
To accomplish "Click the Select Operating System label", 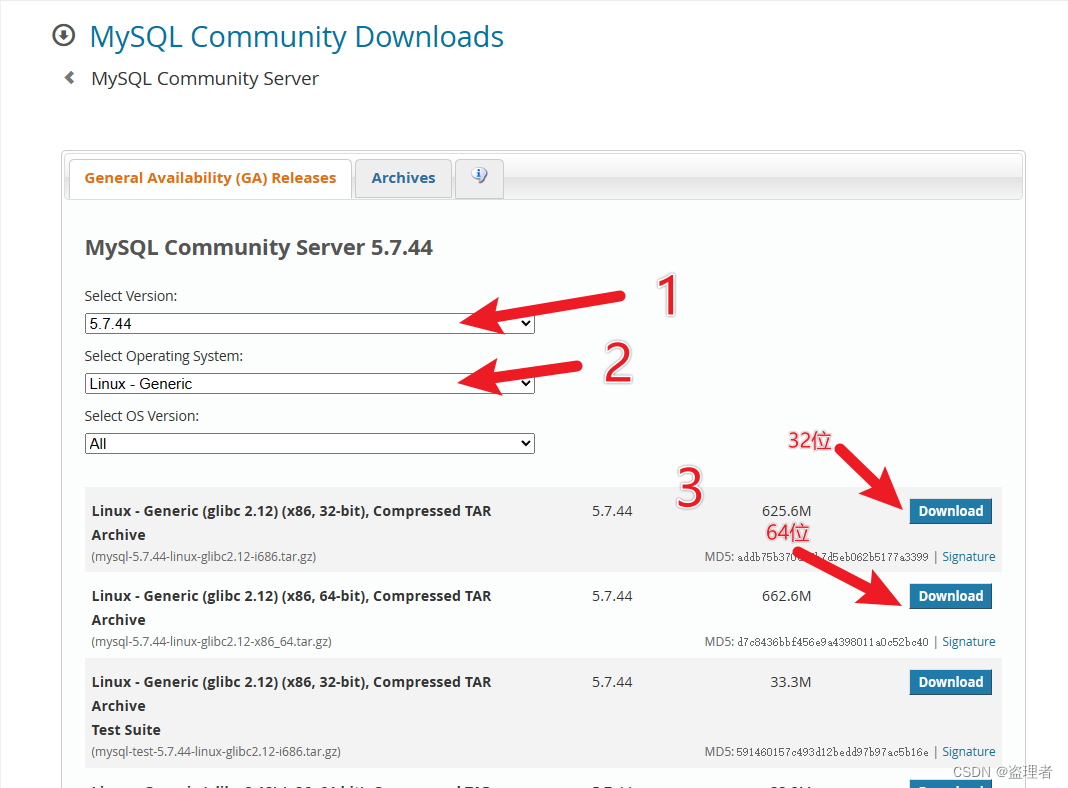I will click(x=163, y=356).
